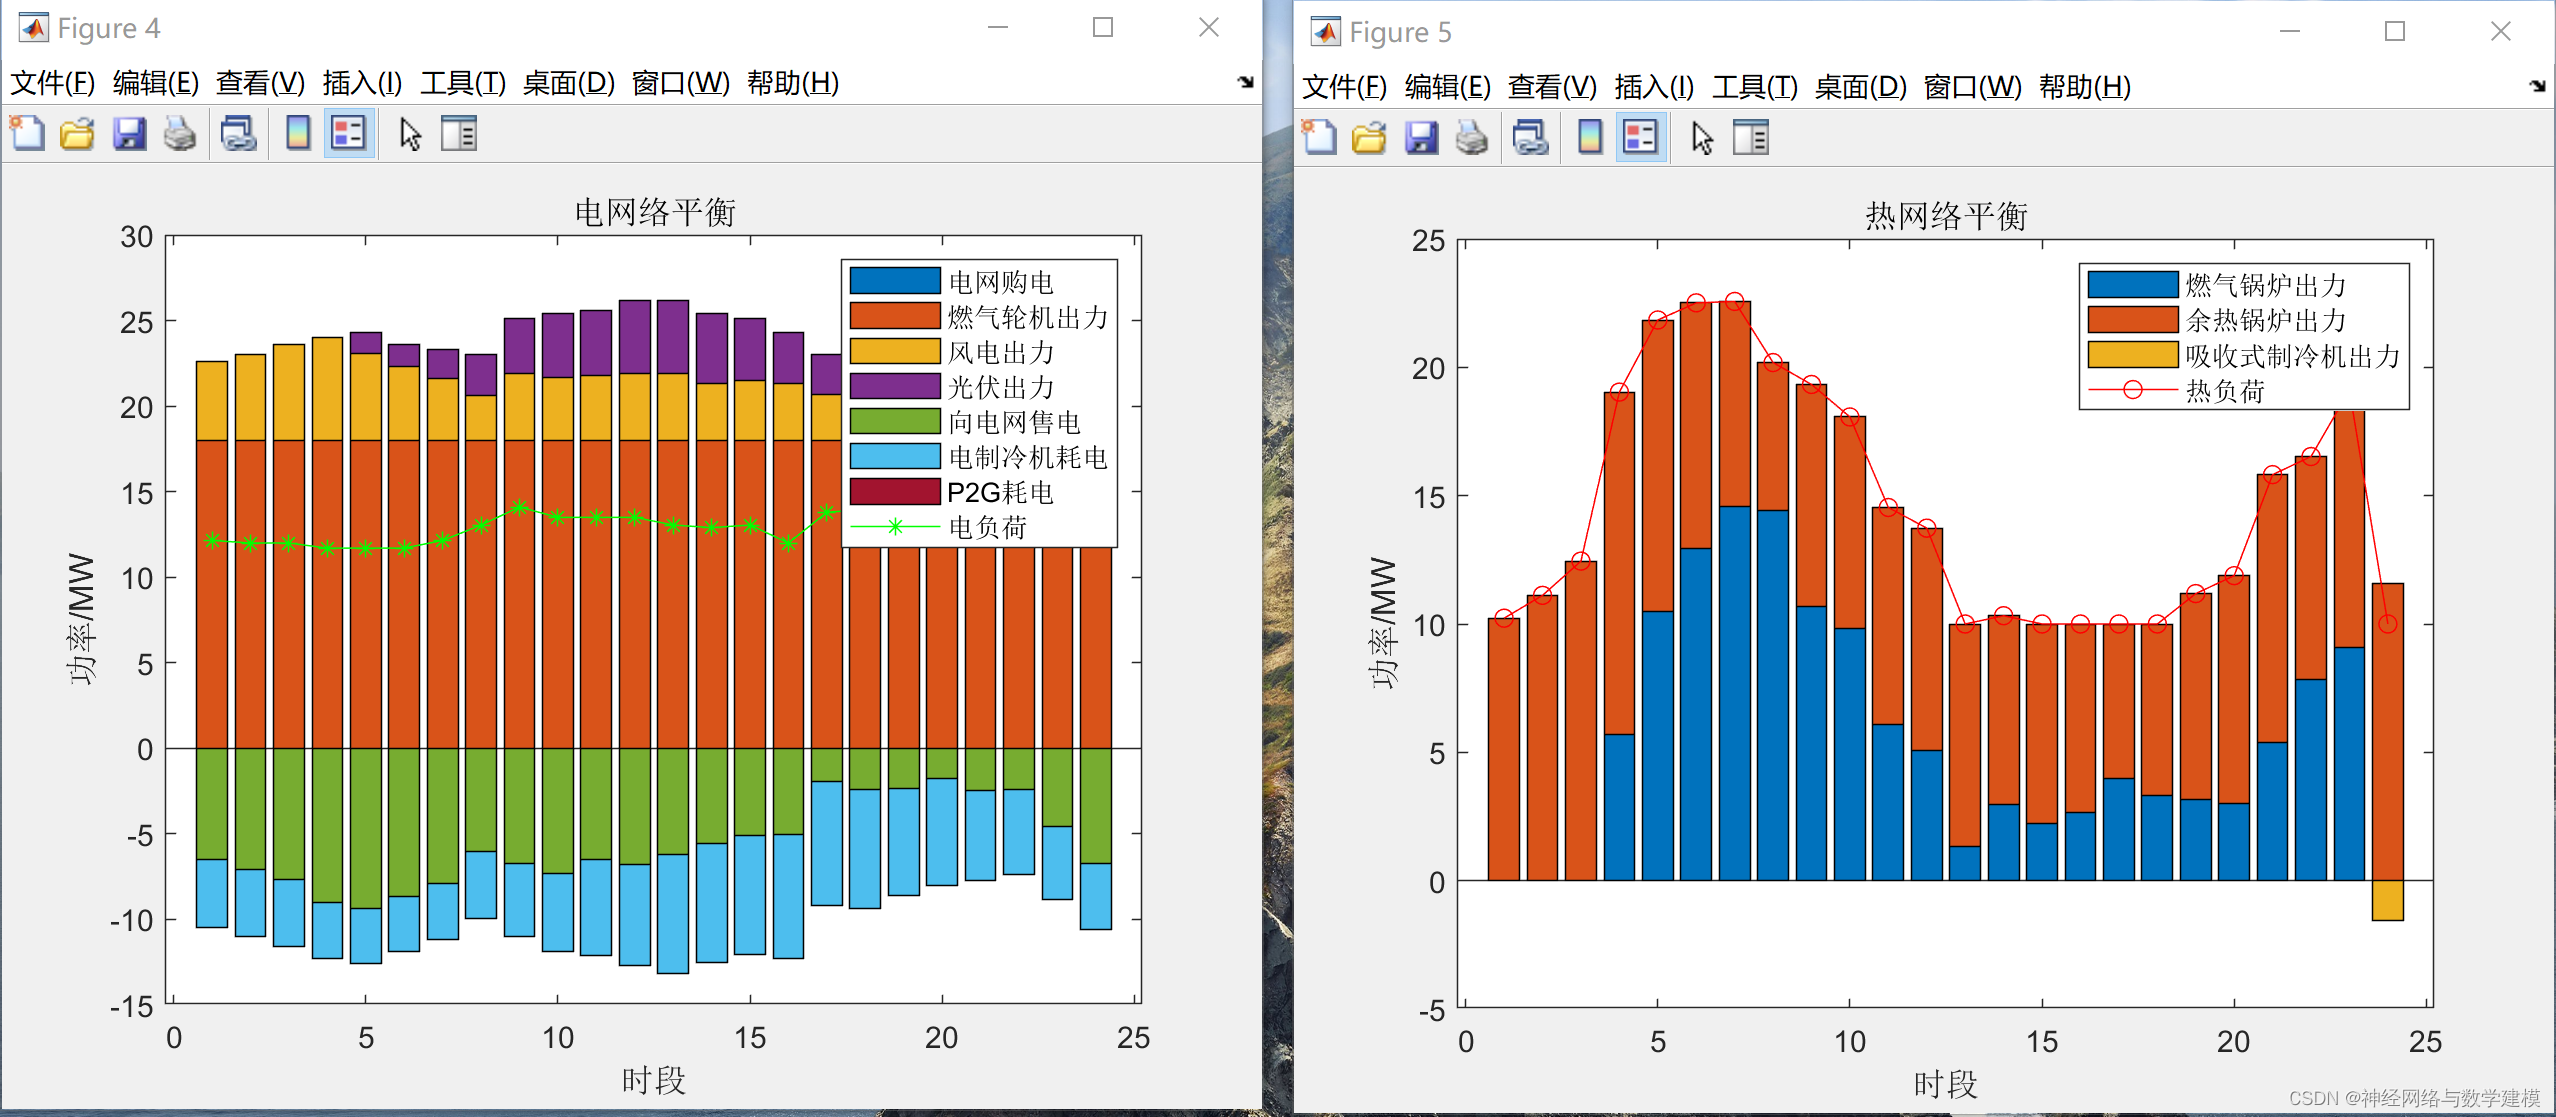Click the 热网络平衡 chart title

click(x=1945, y=216)
